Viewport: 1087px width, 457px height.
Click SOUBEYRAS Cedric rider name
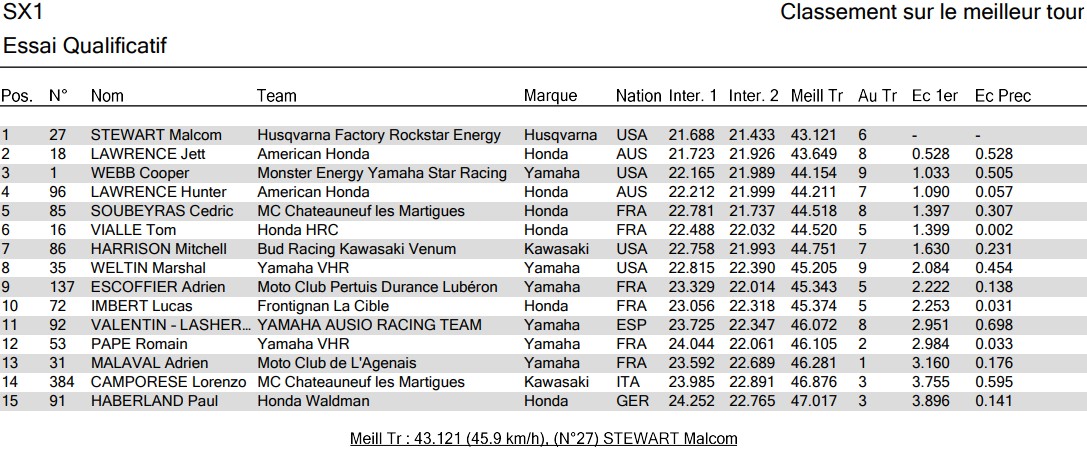tap(161, 211)
